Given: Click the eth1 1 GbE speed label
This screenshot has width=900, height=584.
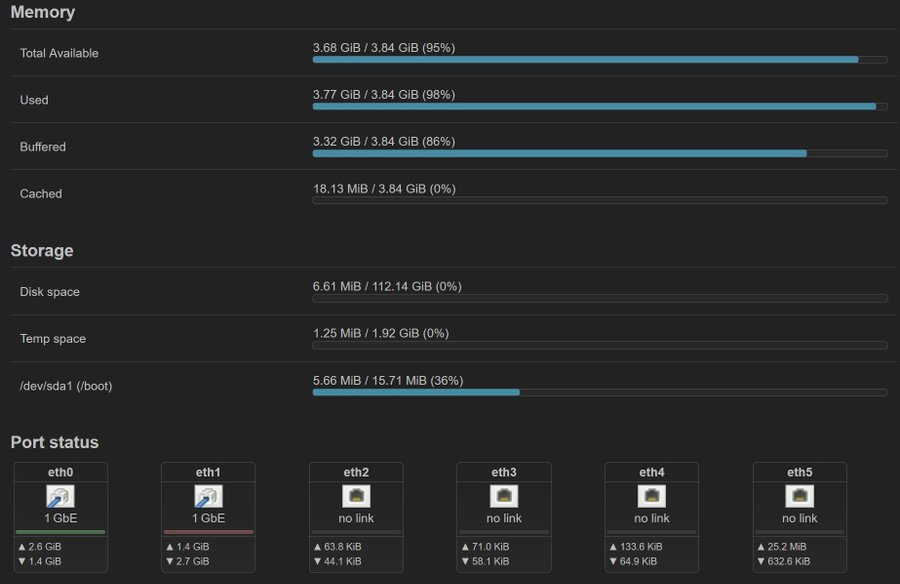Looking at the screenshot, I should click(x=208, y=518).
